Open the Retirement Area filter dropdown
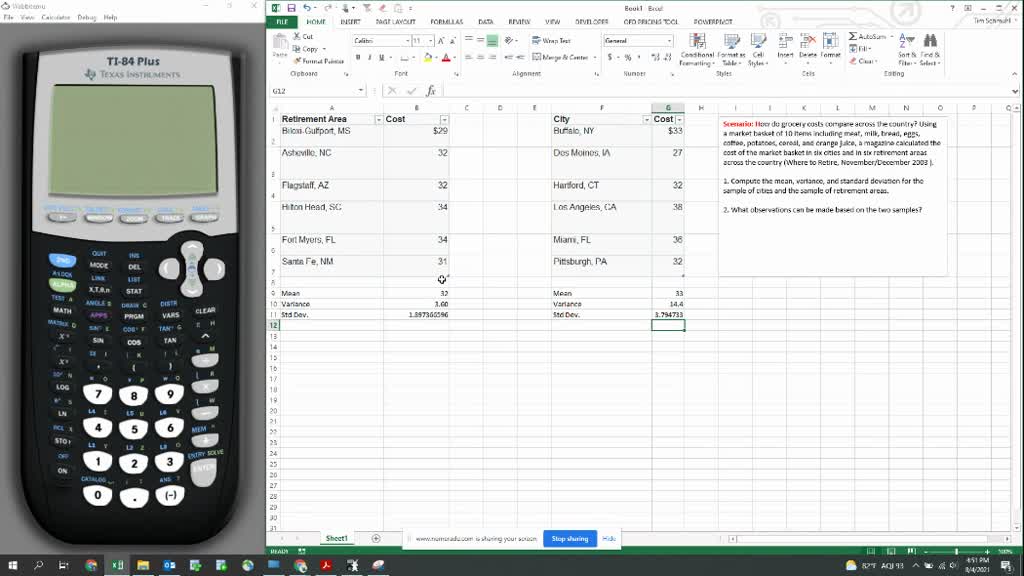This screenshot has width=1024, height=576. coord(378,120)
